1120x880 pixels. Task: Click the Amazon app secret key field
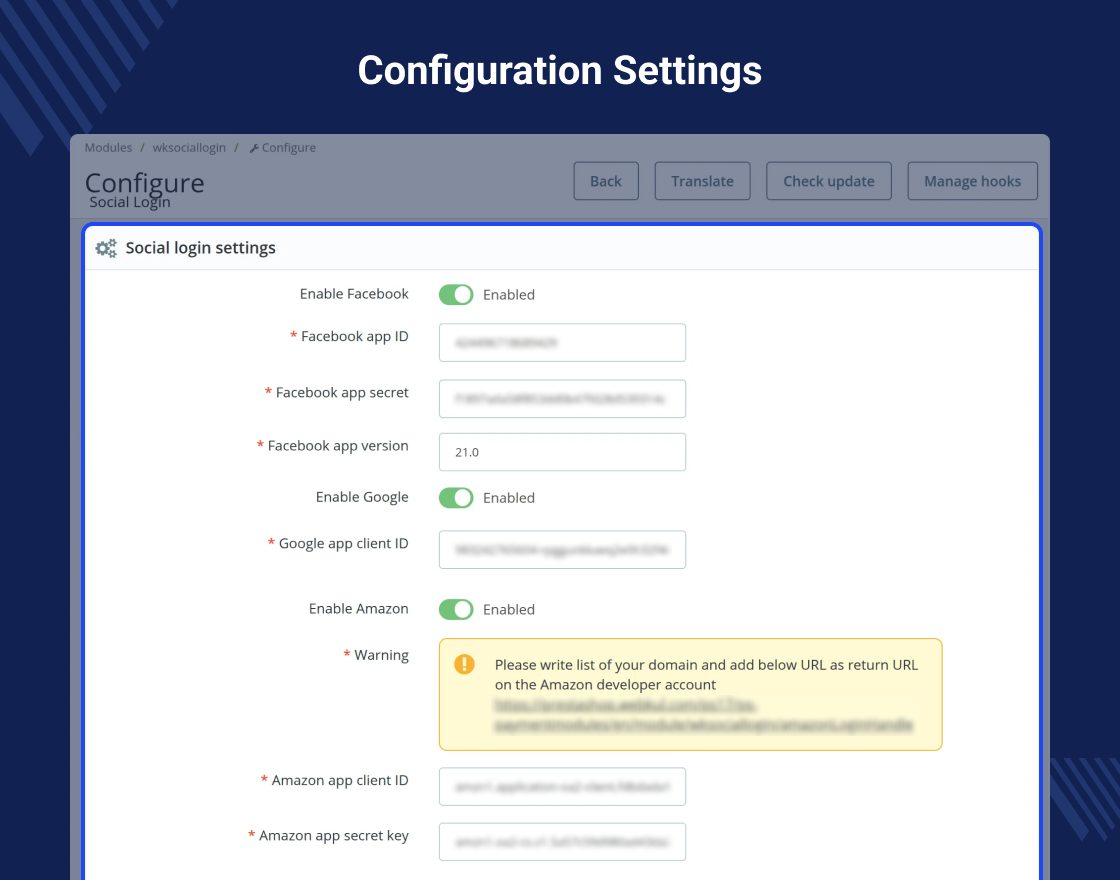562,841
